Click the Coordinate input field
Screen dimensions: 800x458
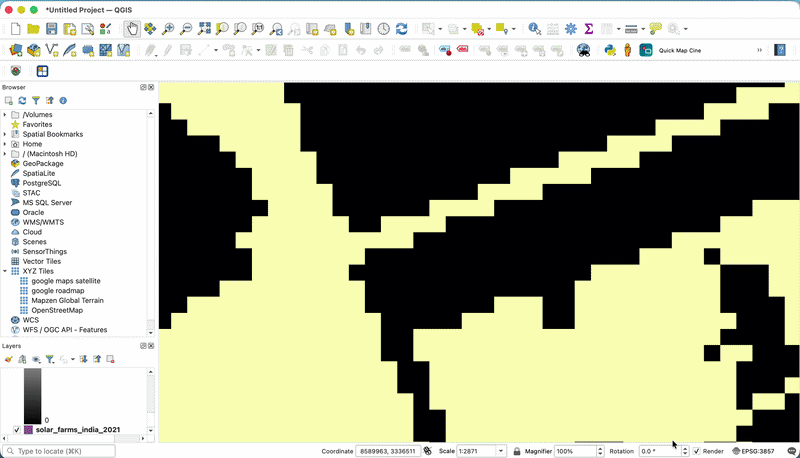[388, 451]
